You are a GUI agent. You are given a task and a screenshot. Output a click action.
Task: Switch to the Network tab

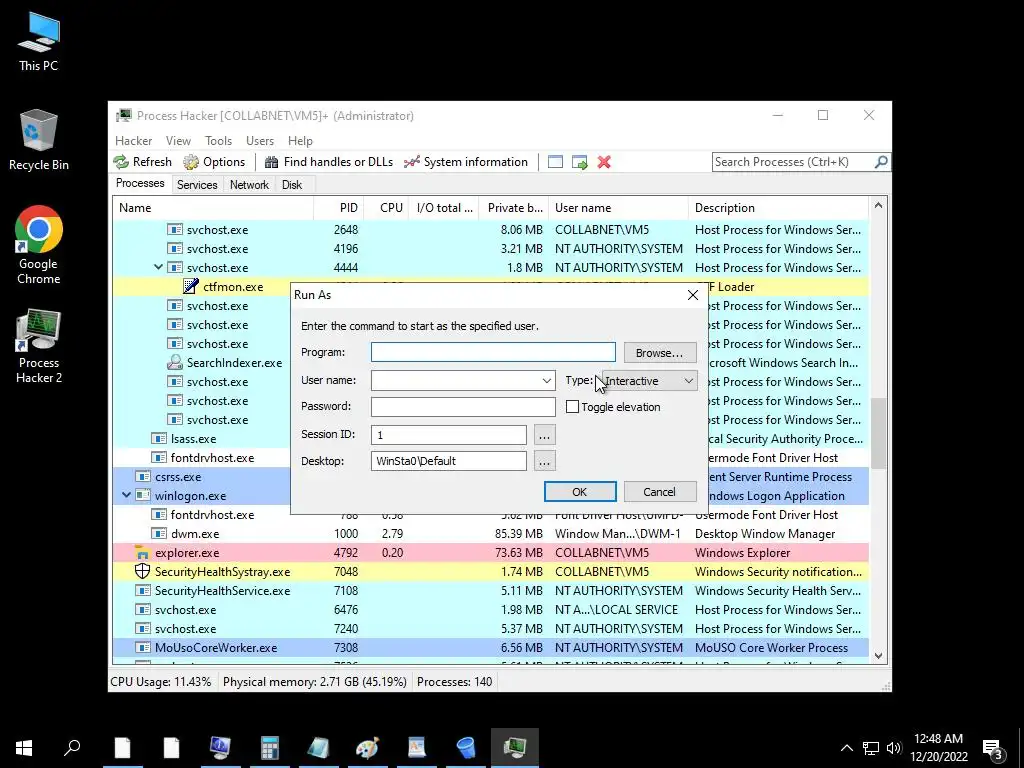coord(249,185)
